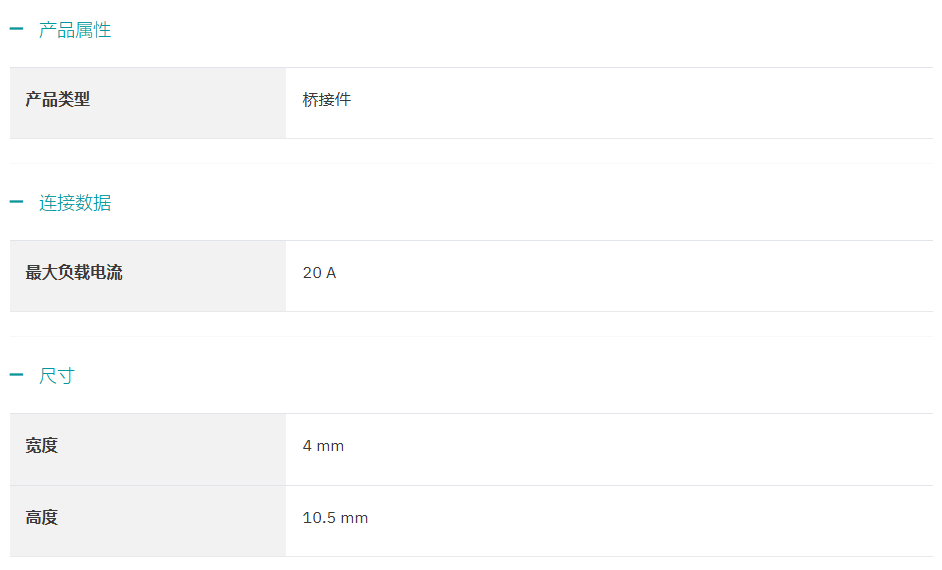942x570 pixels.
Task: Click the 宽度 label cell
Action: click(148, 449)
